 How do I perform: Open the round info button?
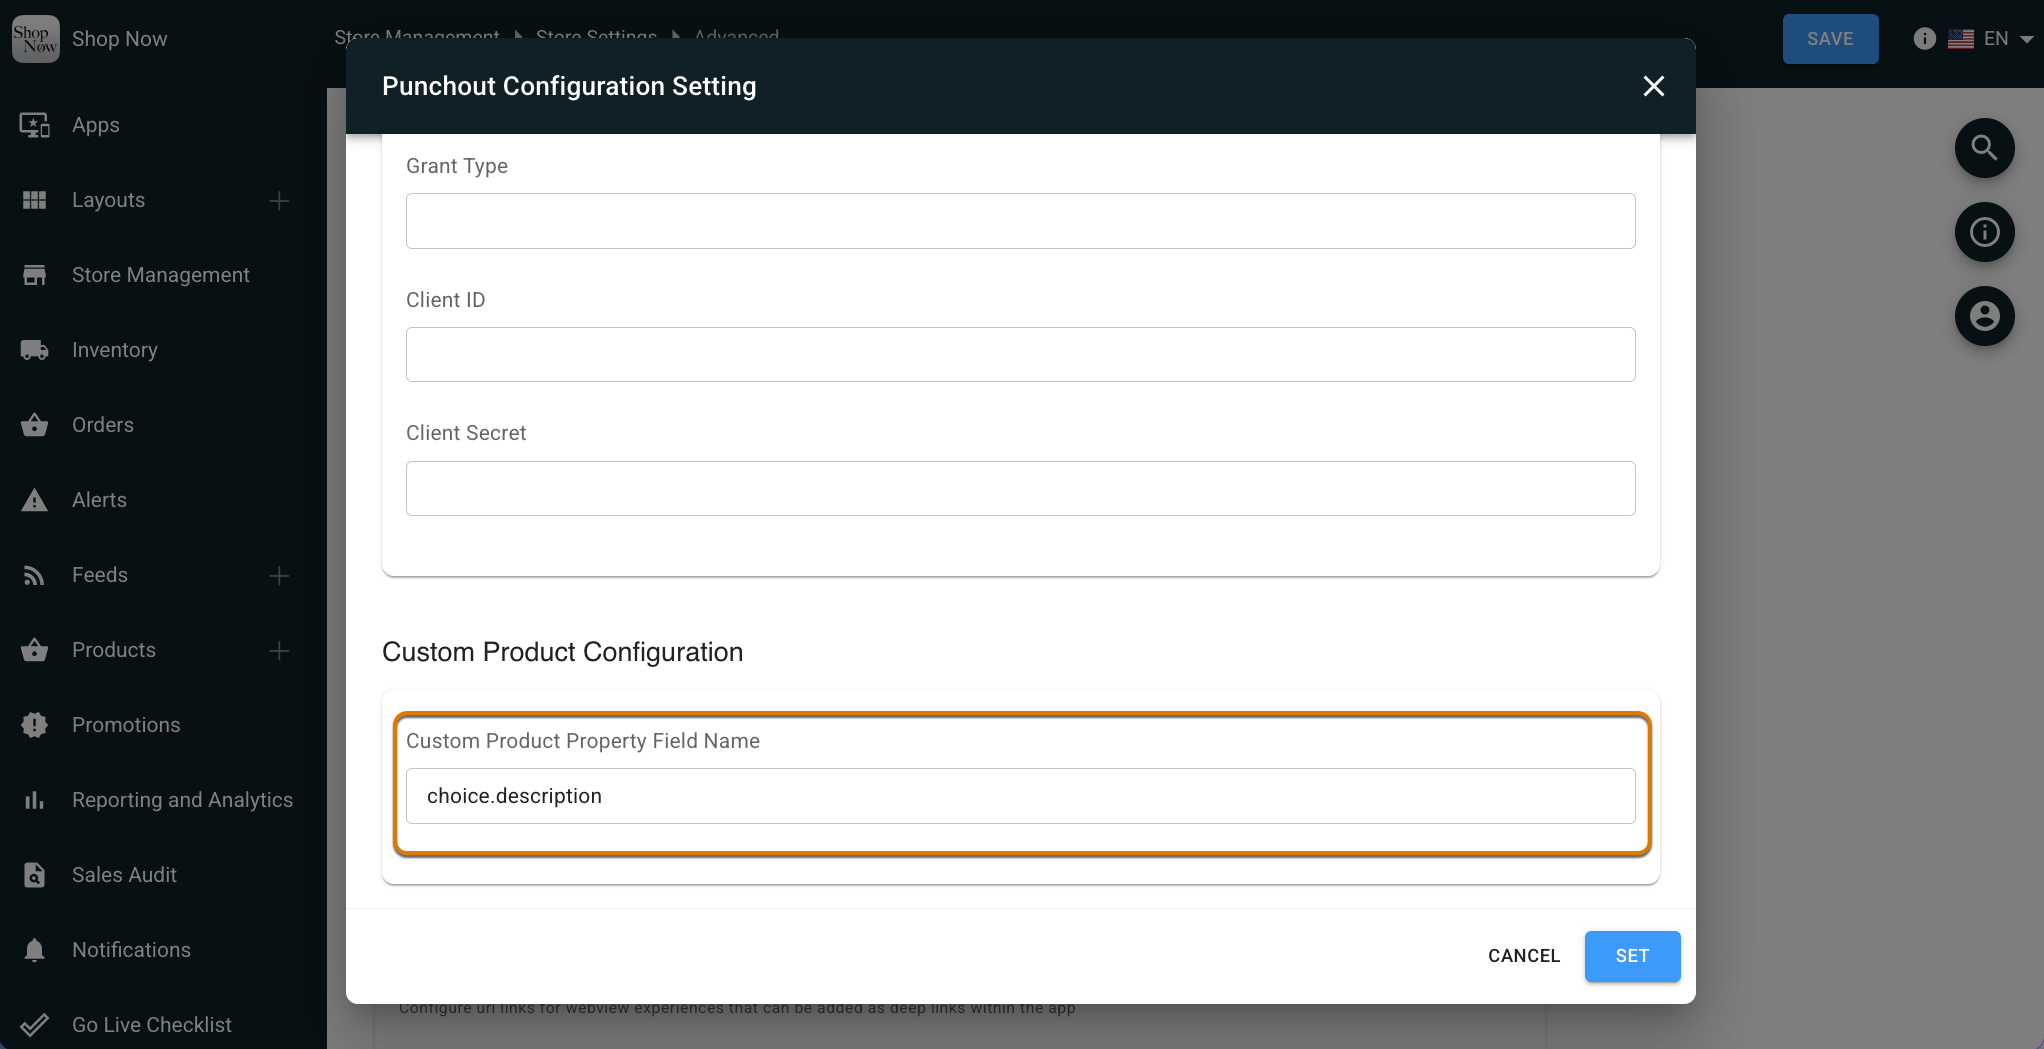coord(1985,232)
